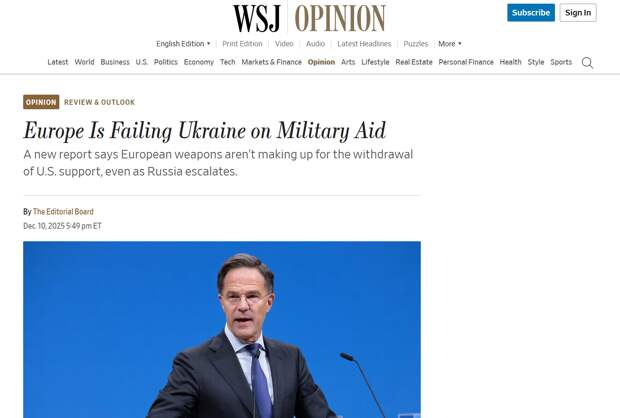Open the Print Edition link
Screen dimensions: 620x418
coord(242,44)
